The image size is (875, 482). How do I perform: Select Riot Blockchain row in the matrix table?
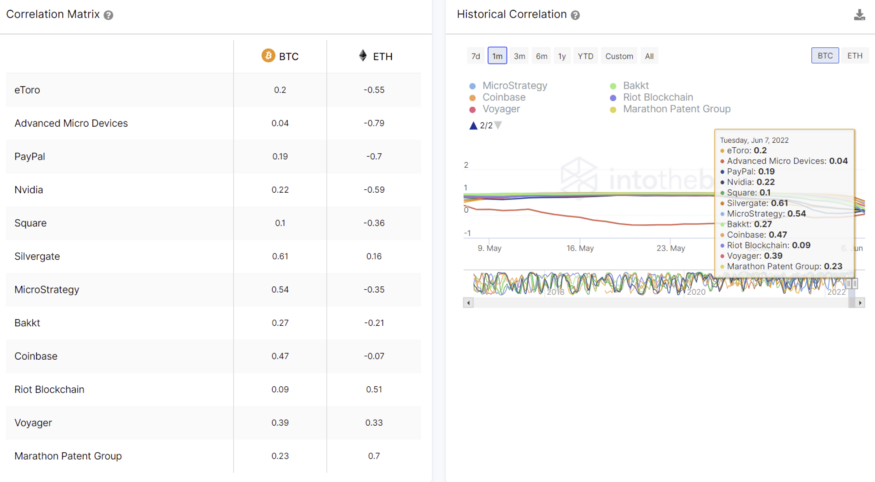(213, 389)
